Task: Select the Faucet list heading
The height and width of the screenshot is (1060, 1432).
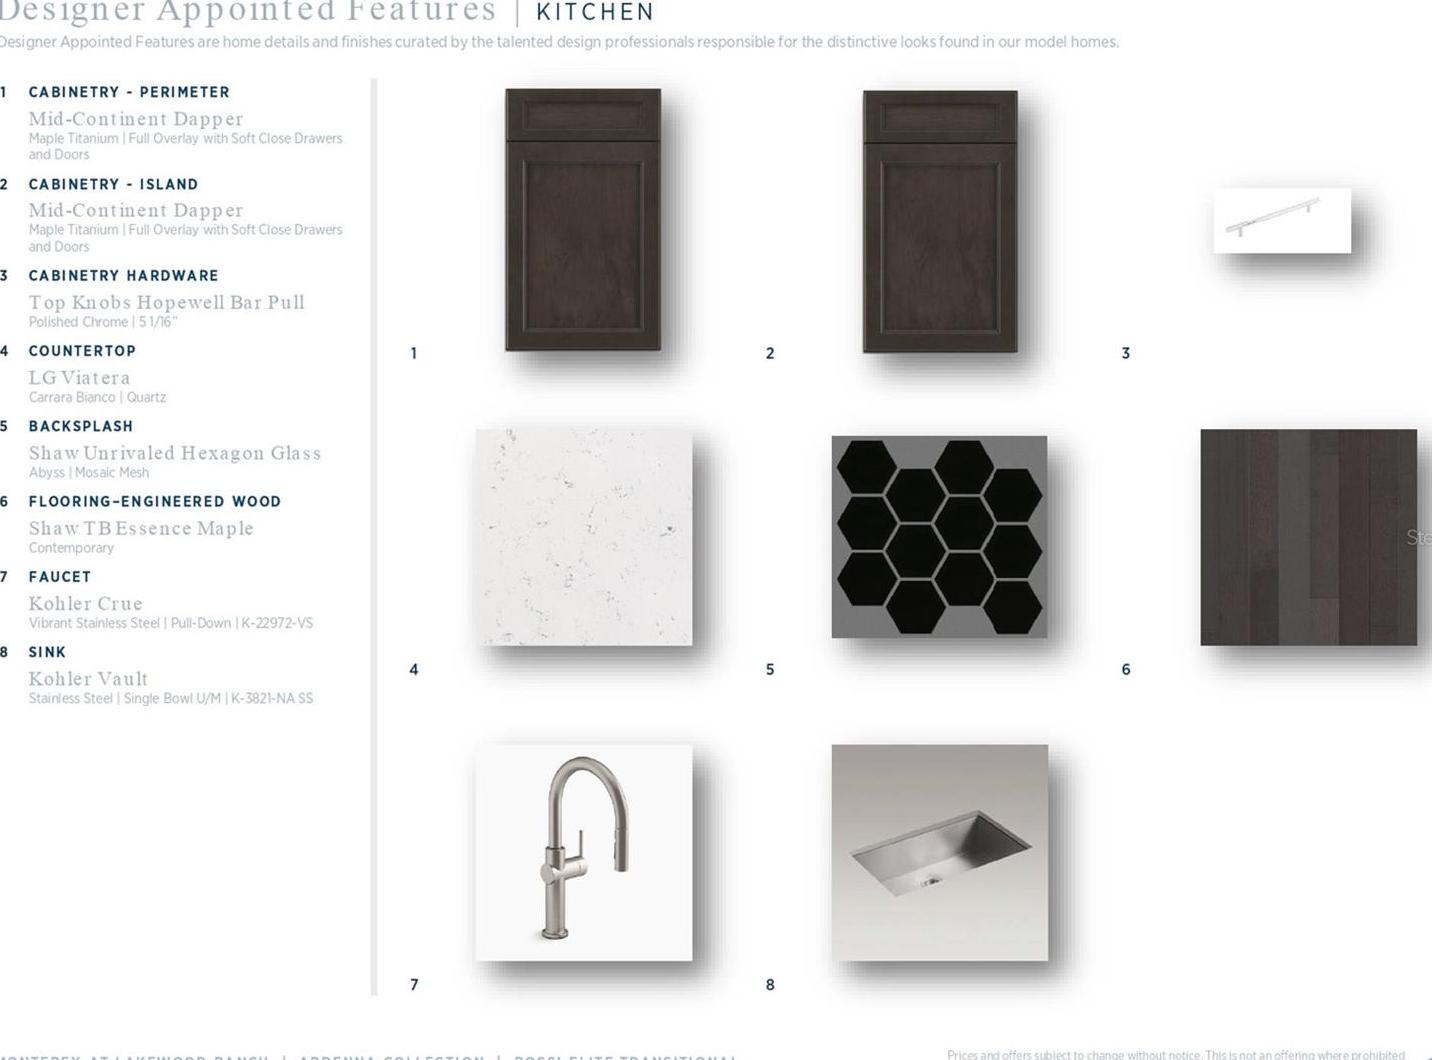Action: 60,577
